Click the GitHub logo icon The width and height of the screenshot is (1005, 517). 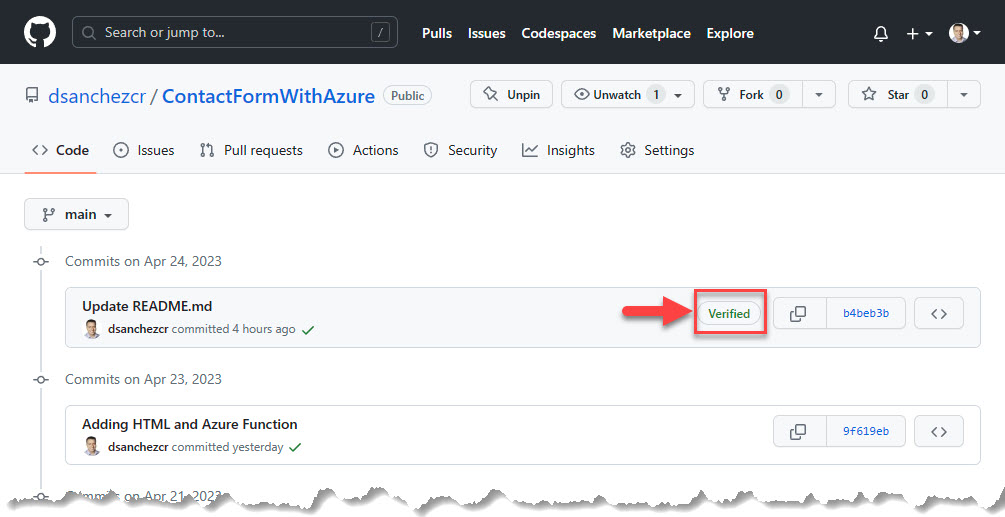tap(40, 32)
